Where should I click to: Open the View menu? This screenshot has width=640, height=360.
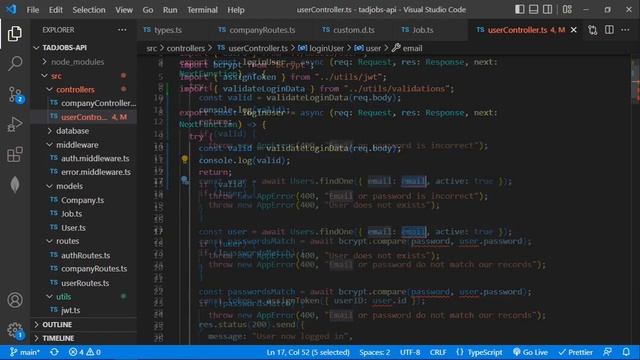coord(124,10)
